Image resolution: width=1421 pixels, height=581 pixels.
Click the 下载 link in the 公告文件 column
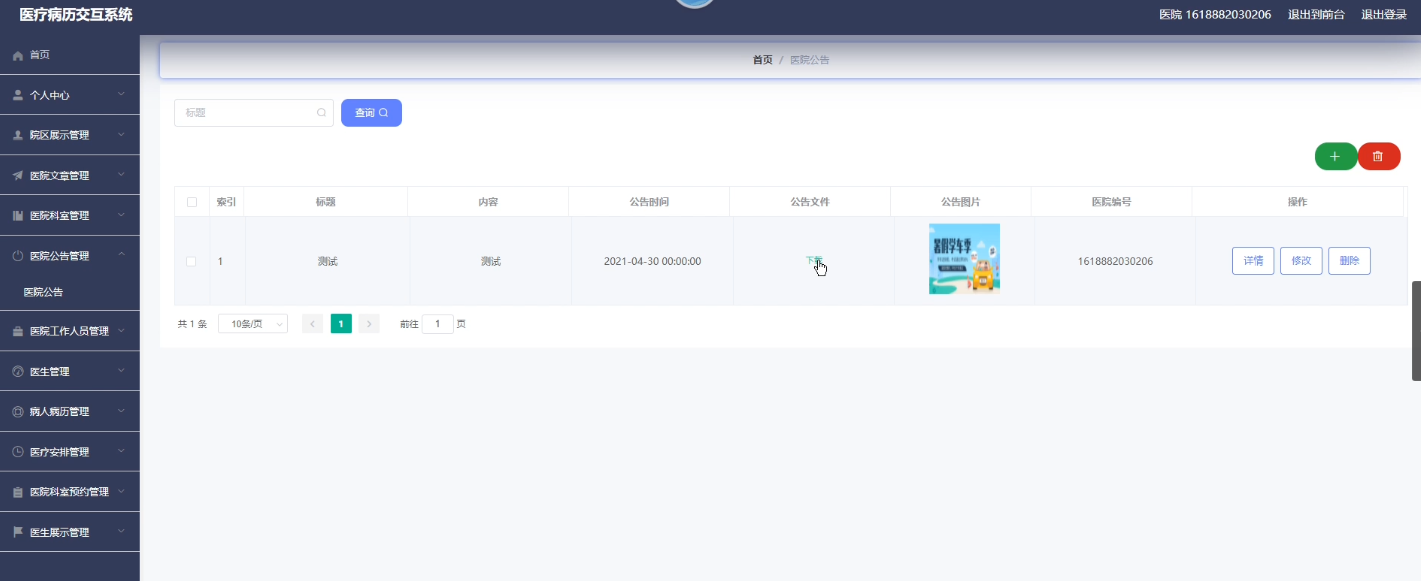(813, 261)
